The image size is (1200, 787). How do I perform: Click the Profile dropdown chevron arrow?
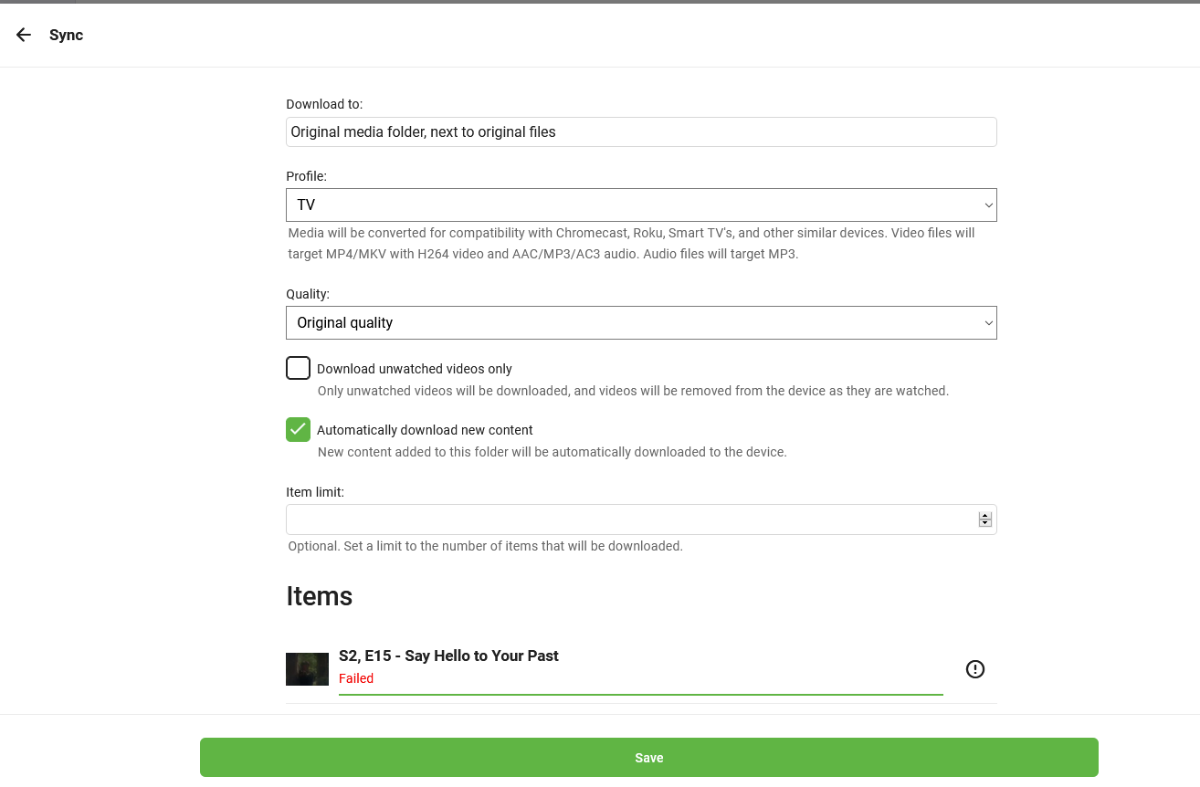click(988, 205)
